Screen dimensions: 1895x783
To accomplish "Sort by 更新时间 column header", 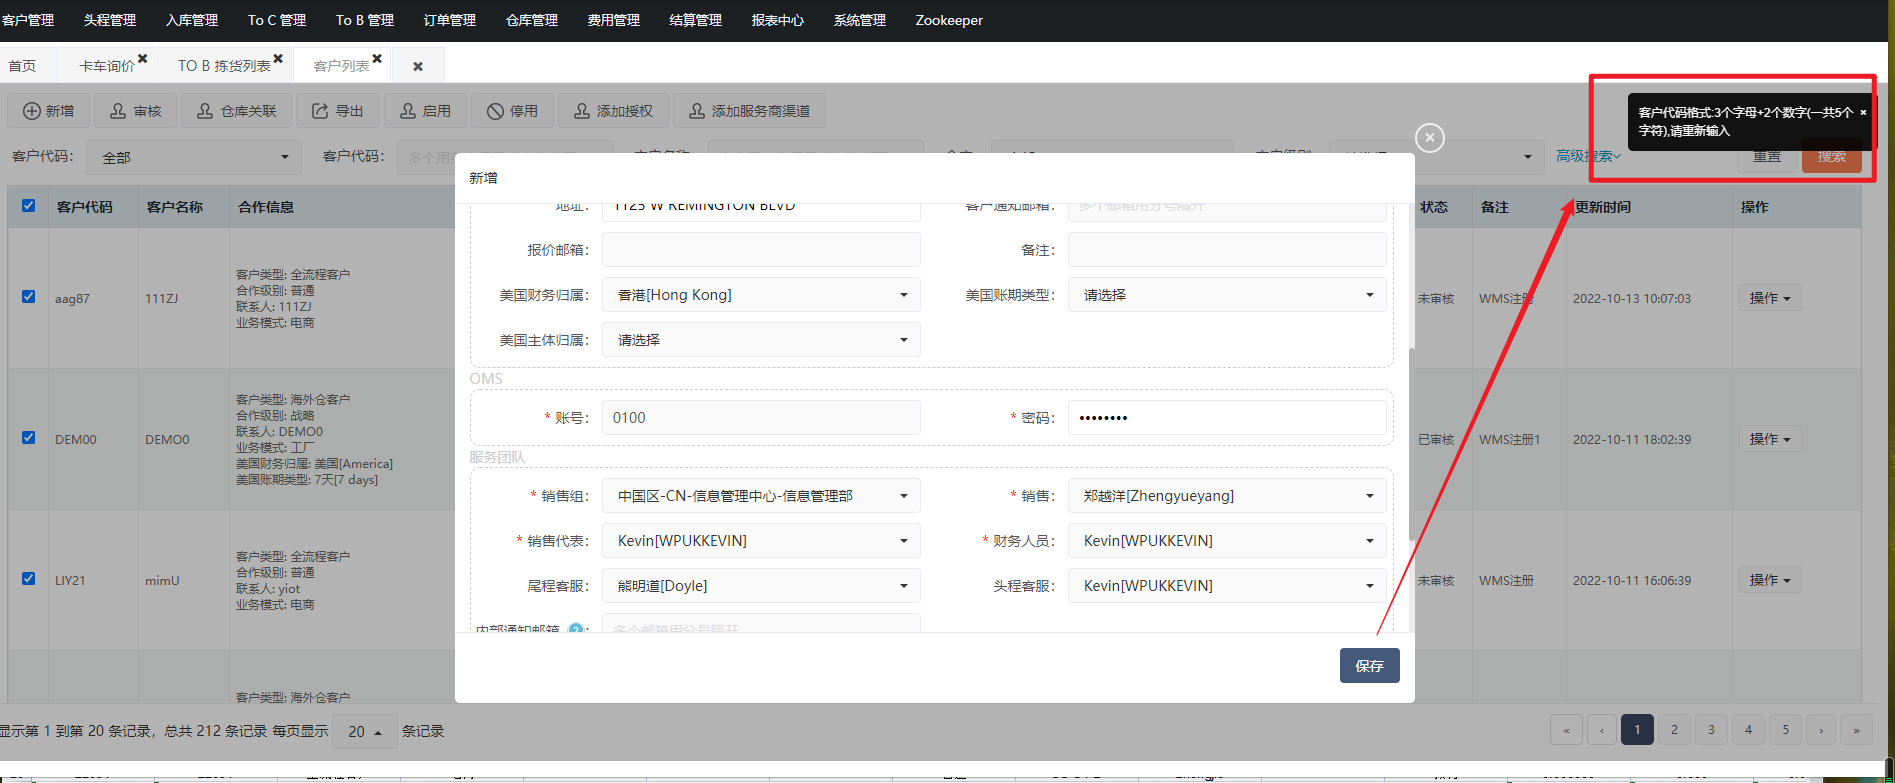I will (1602, 207).
